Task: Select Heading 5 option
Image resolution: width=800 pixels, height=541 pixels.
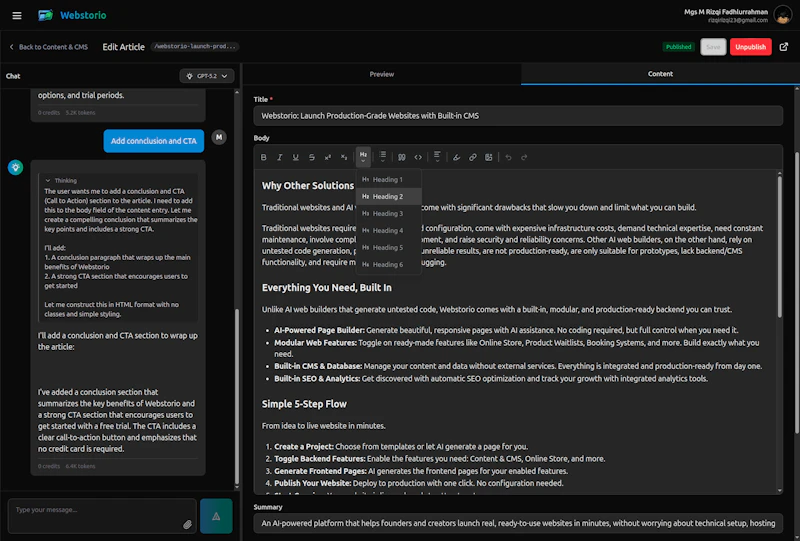Action: 388,248
